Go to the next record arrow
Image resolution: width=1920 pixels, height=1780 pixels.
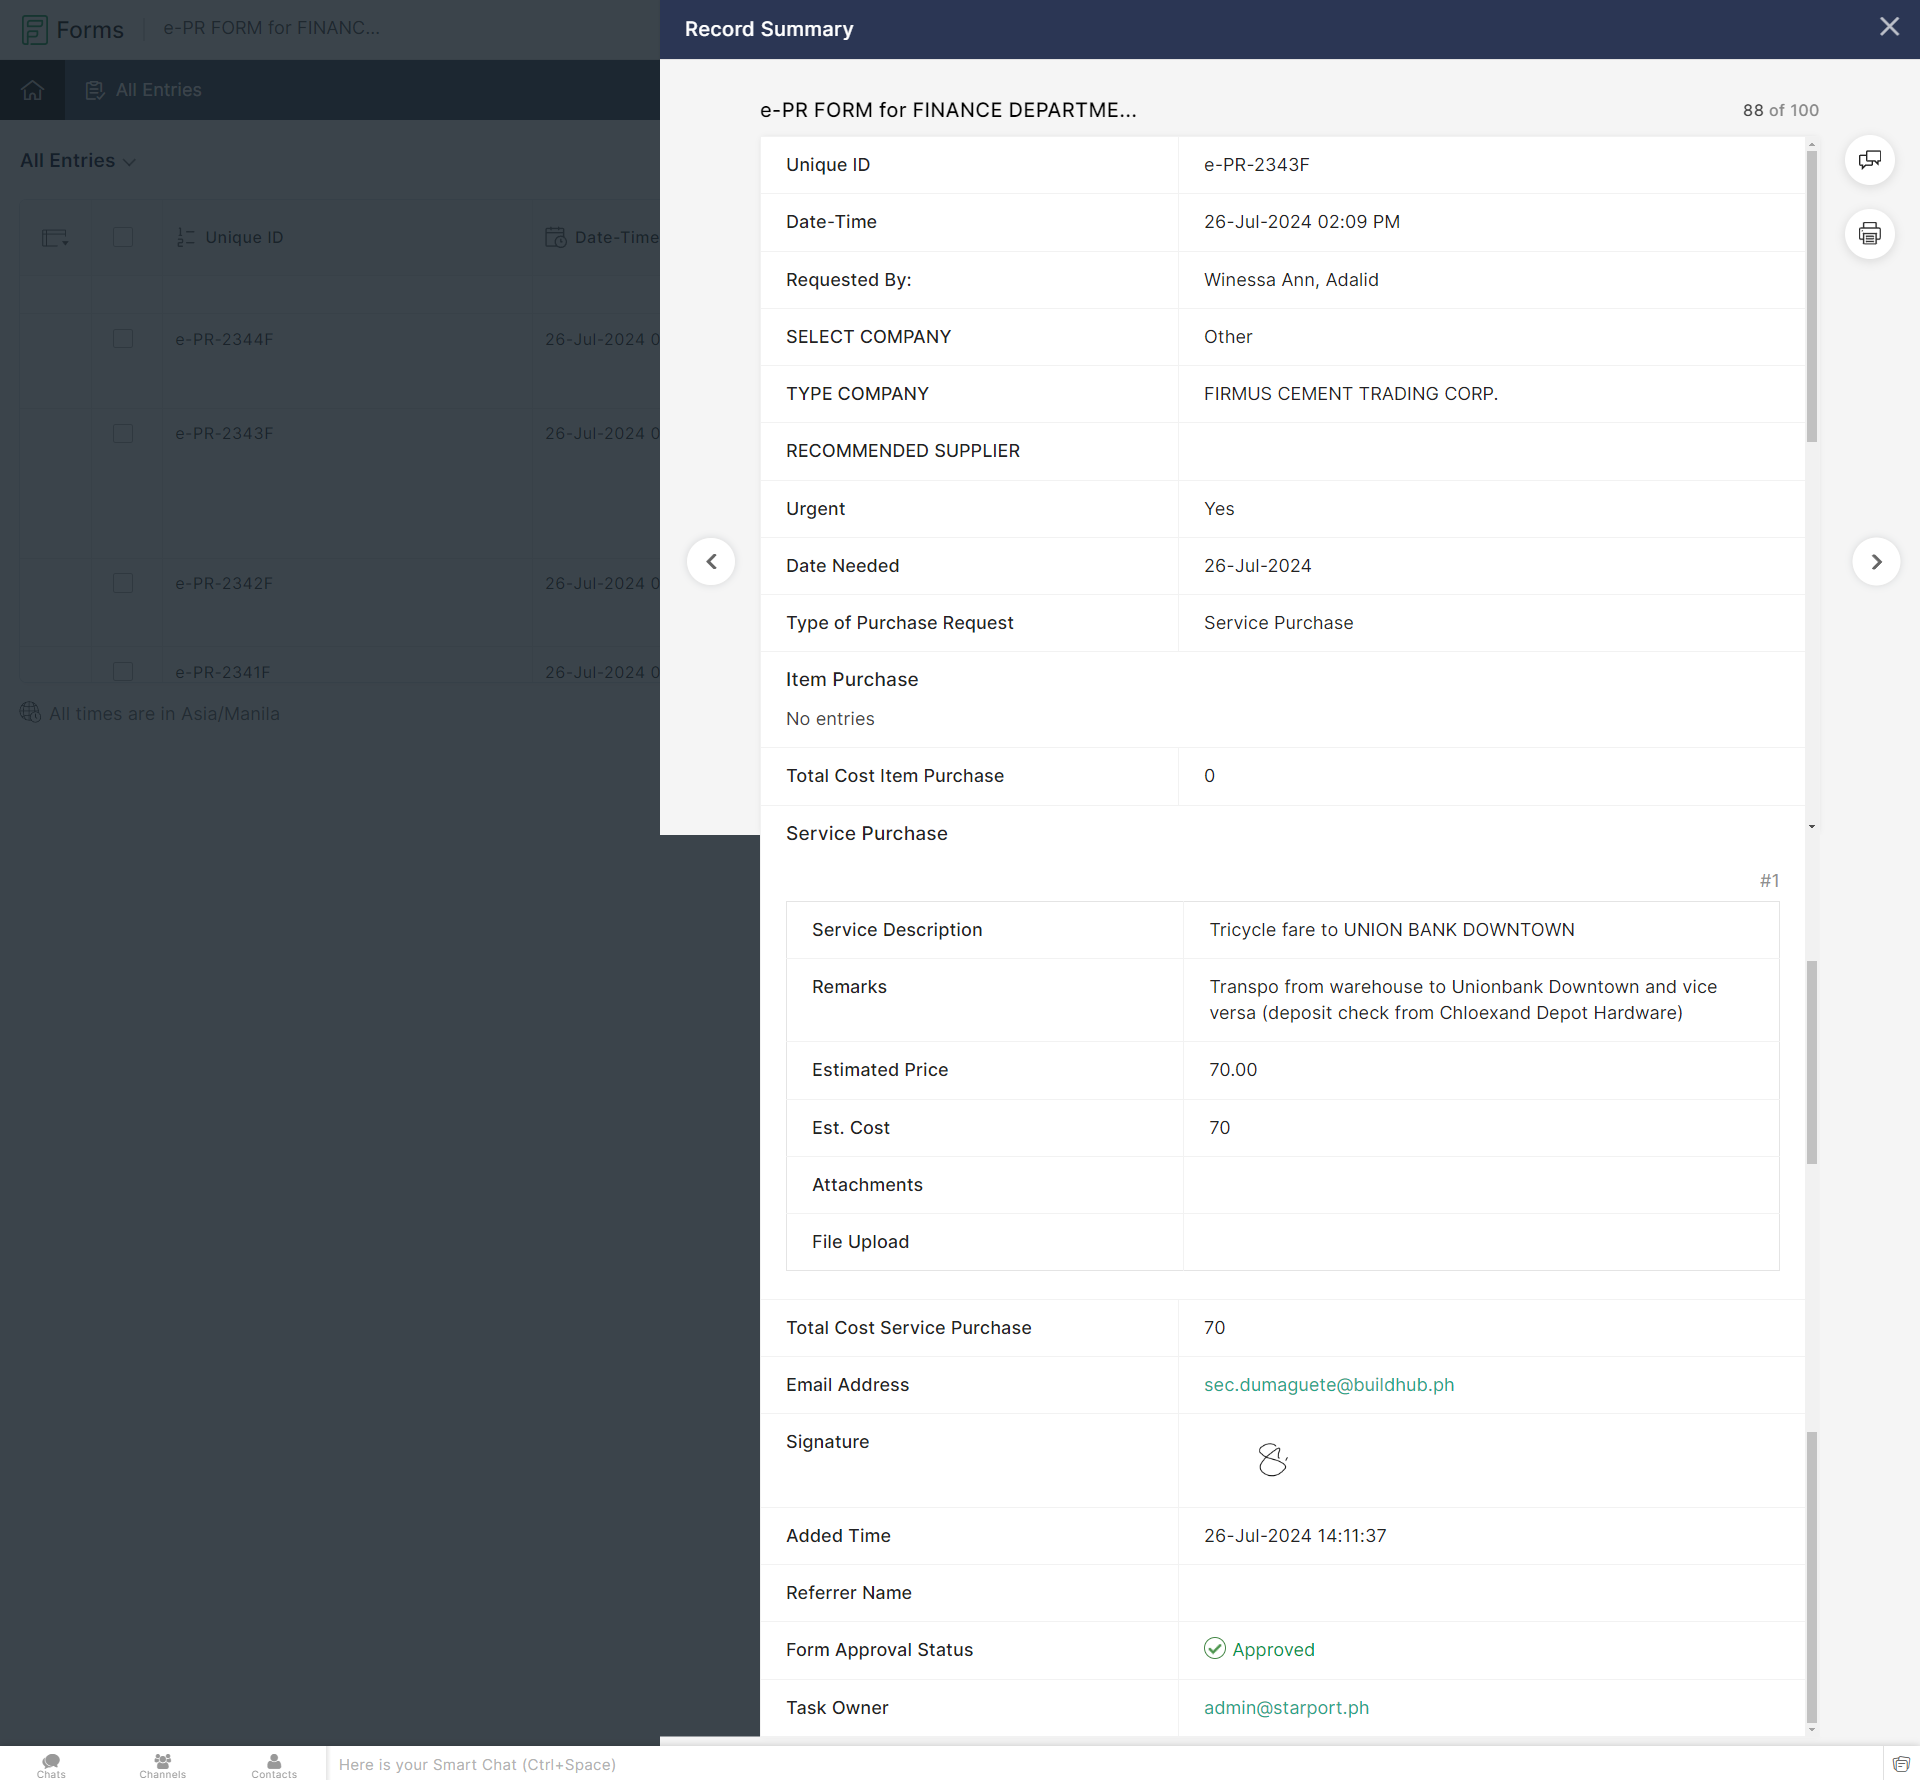click(1876, 562)
